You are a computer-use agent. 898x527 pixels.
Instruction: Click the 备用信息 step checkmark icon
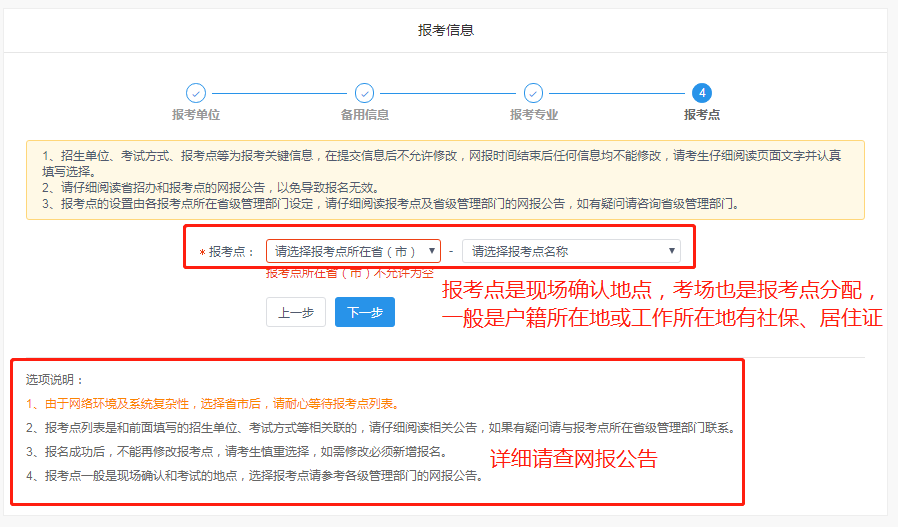(364, 93)
